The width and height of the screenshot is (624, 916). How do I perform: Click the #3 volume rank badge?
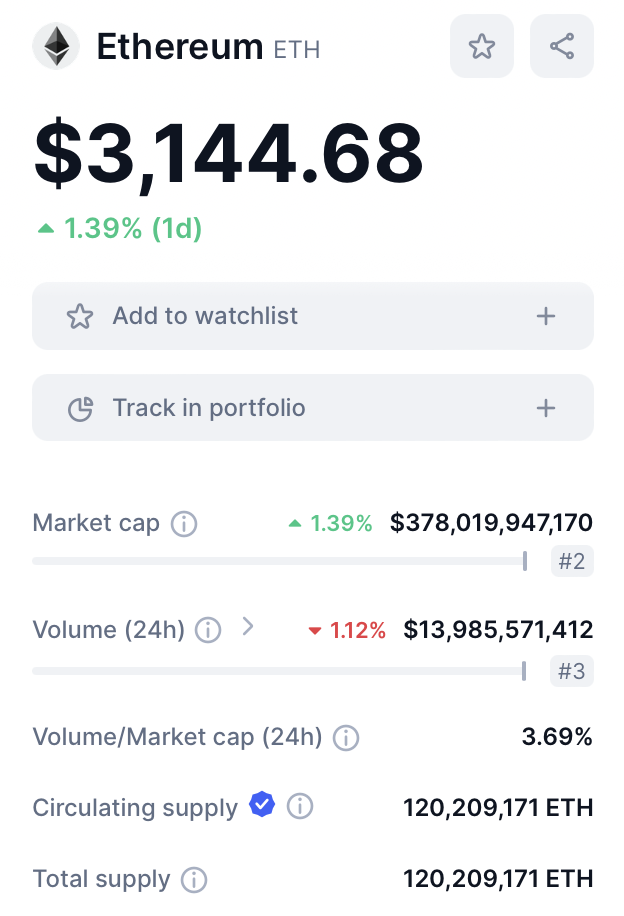(x=572, y=671)
